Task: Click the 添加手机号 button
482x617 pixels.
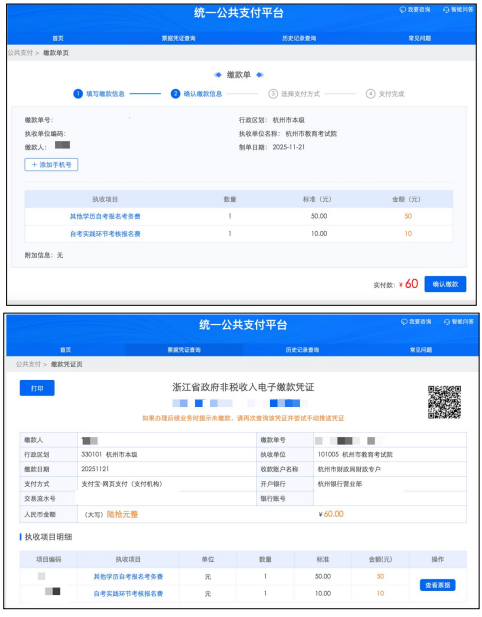Action: click(x=51, y=165)
